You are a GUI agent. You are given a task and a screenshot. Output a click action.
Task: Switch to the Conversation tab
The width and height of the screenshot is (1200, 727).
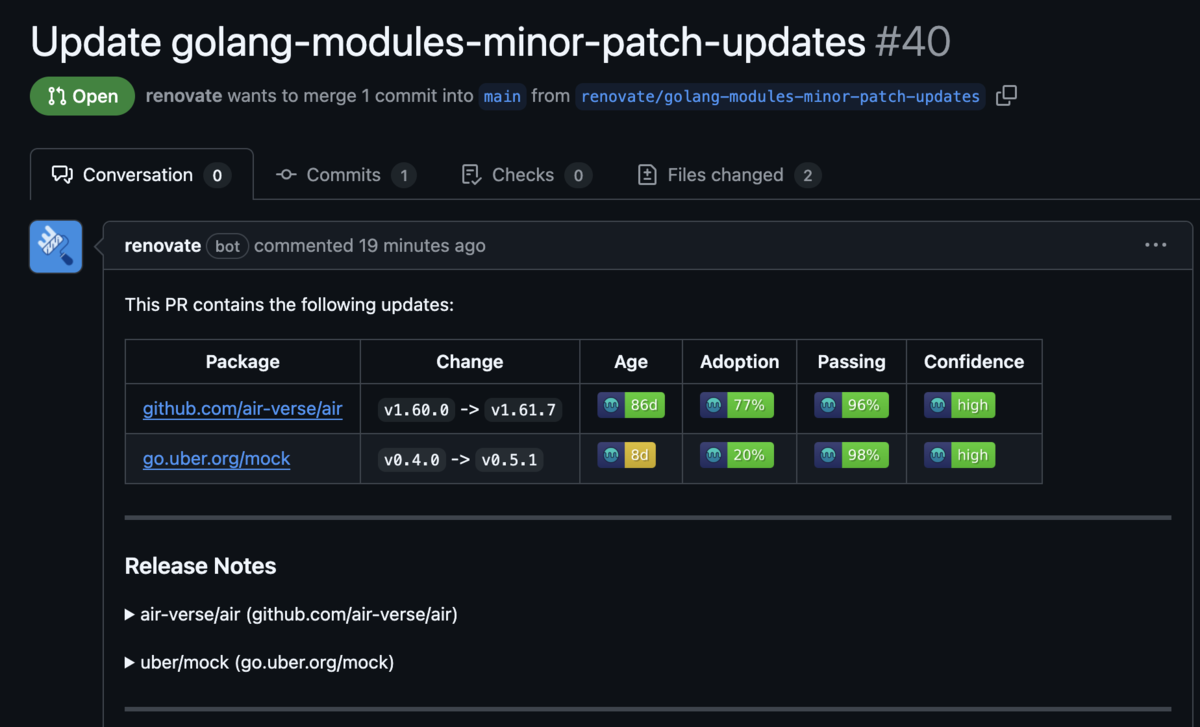[x=141, y=175]
